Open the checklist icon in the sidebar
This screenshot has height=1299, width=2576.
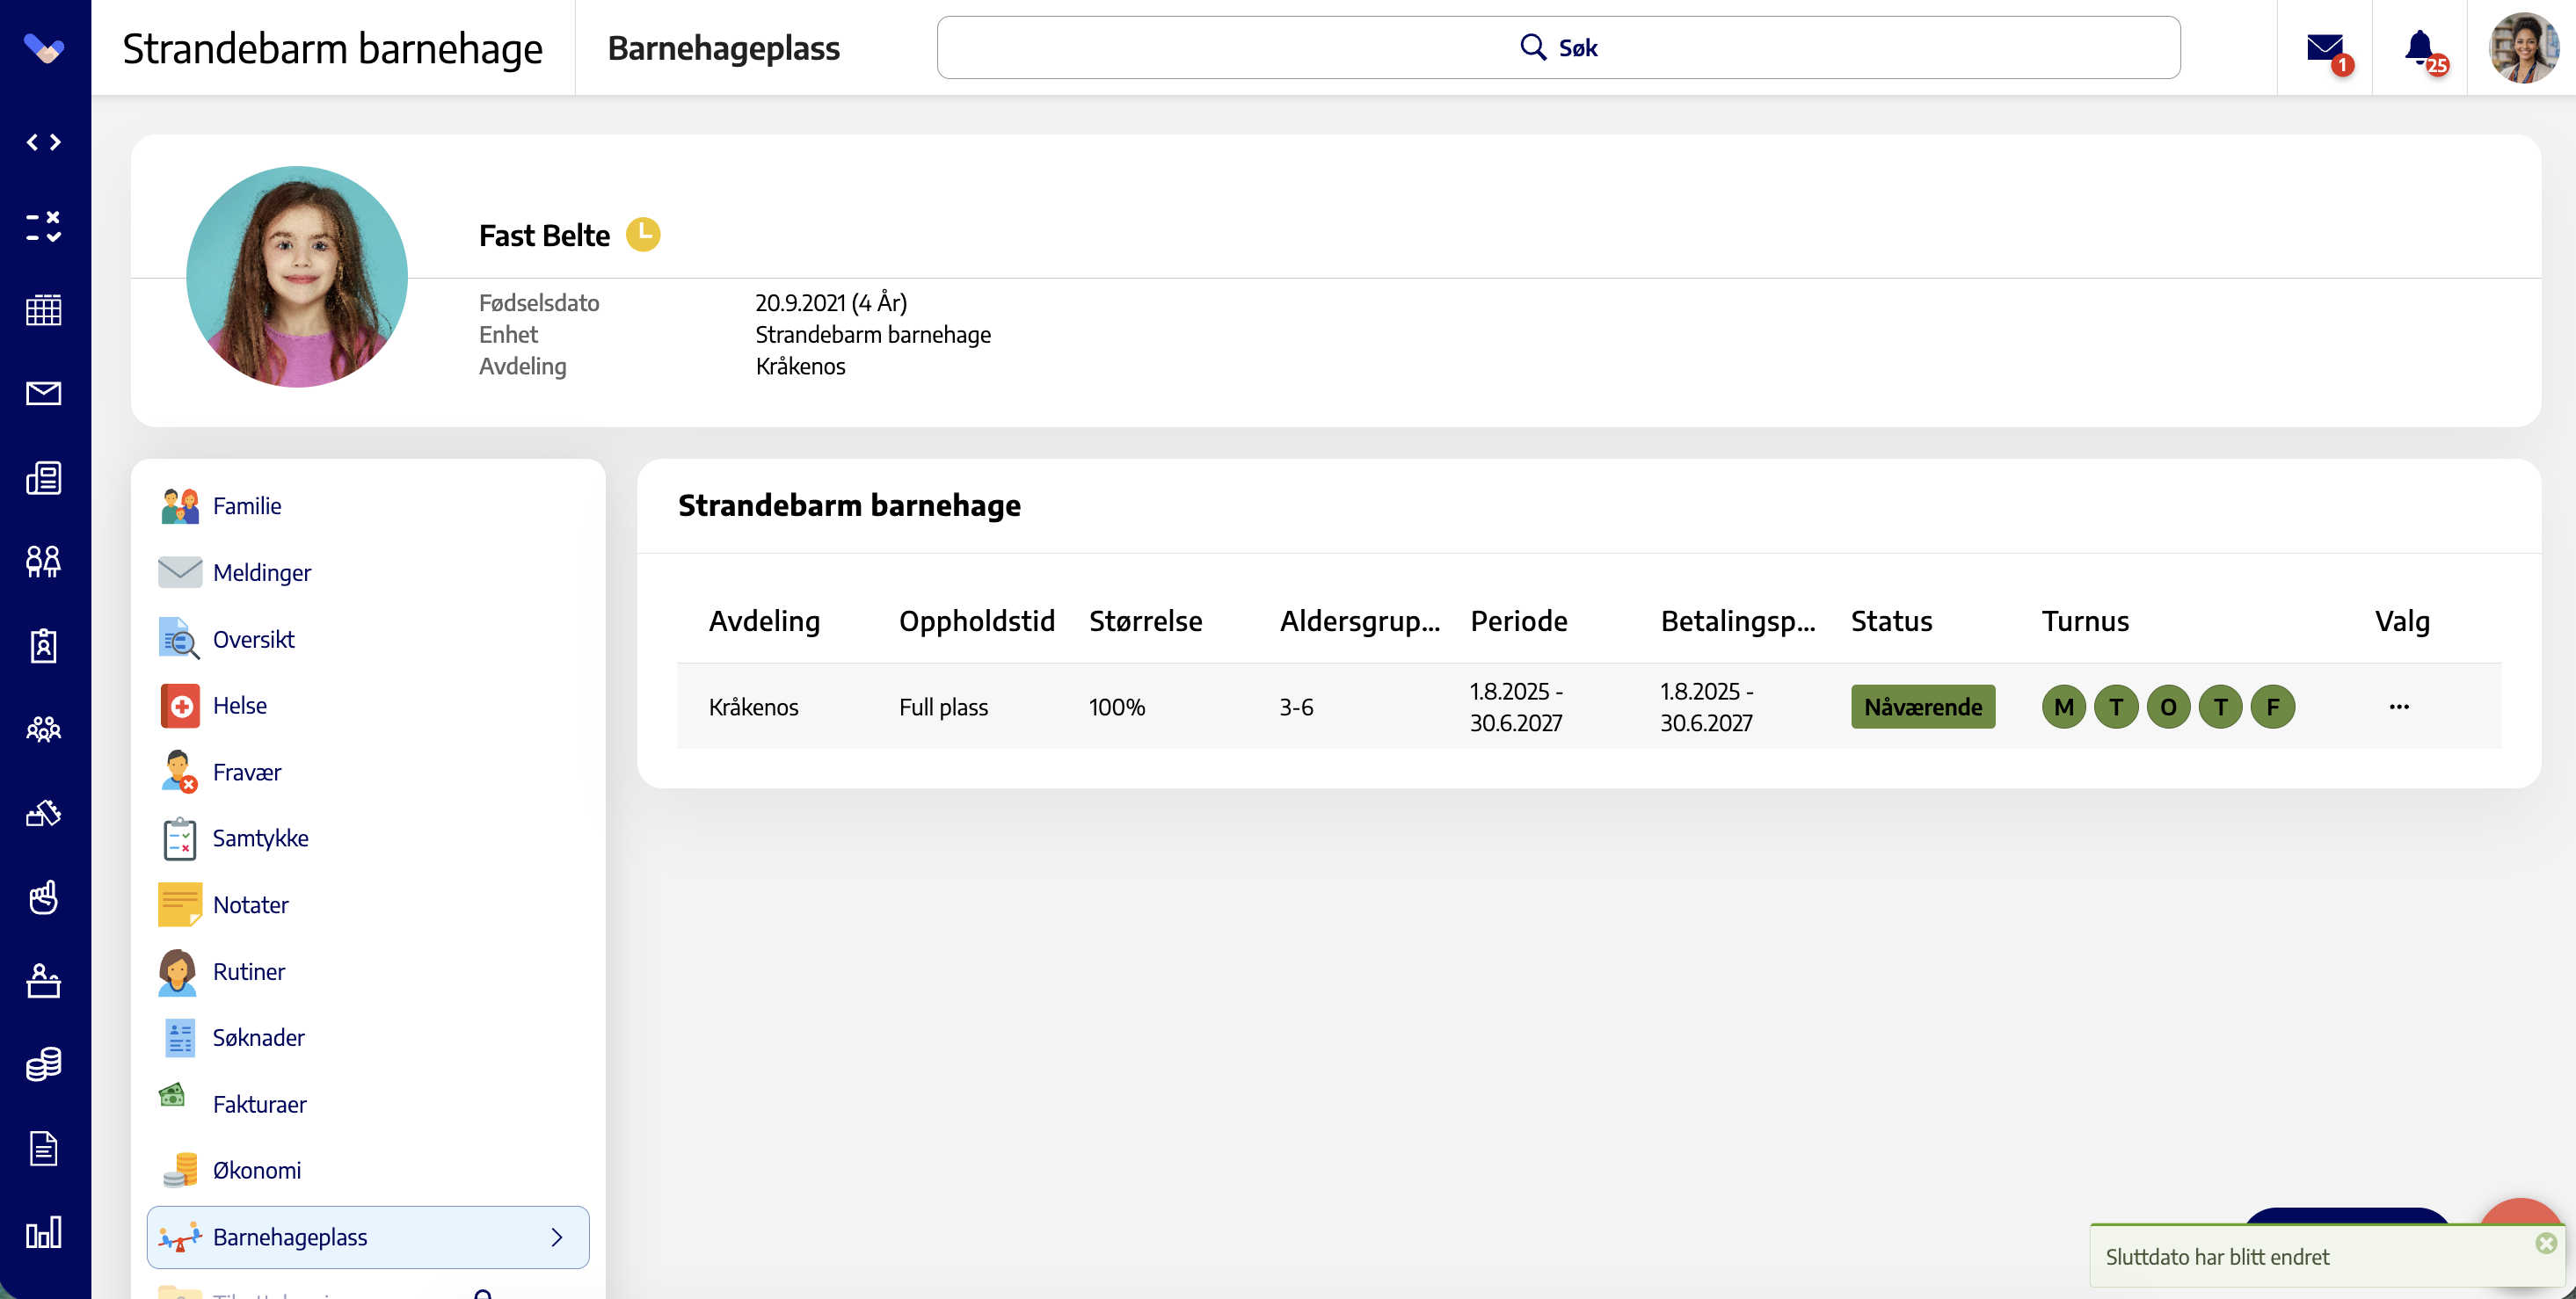pos(44,226)
